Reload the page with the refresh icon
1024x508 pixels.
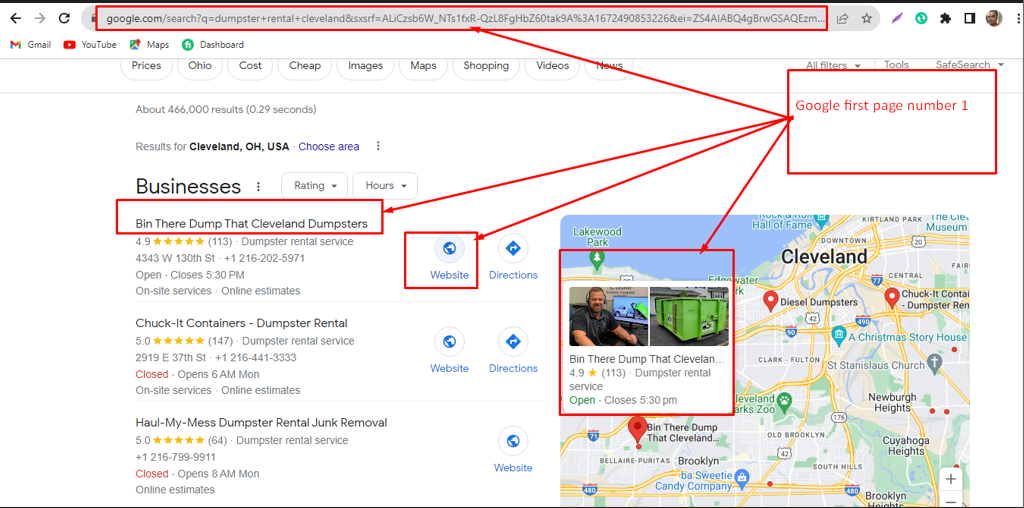tap(64, 18)
